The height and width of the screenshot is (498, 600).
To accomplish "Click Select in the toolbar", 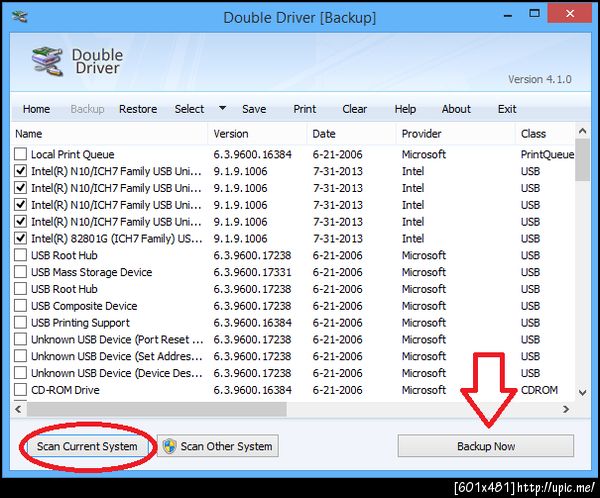I will pos(189,109).
